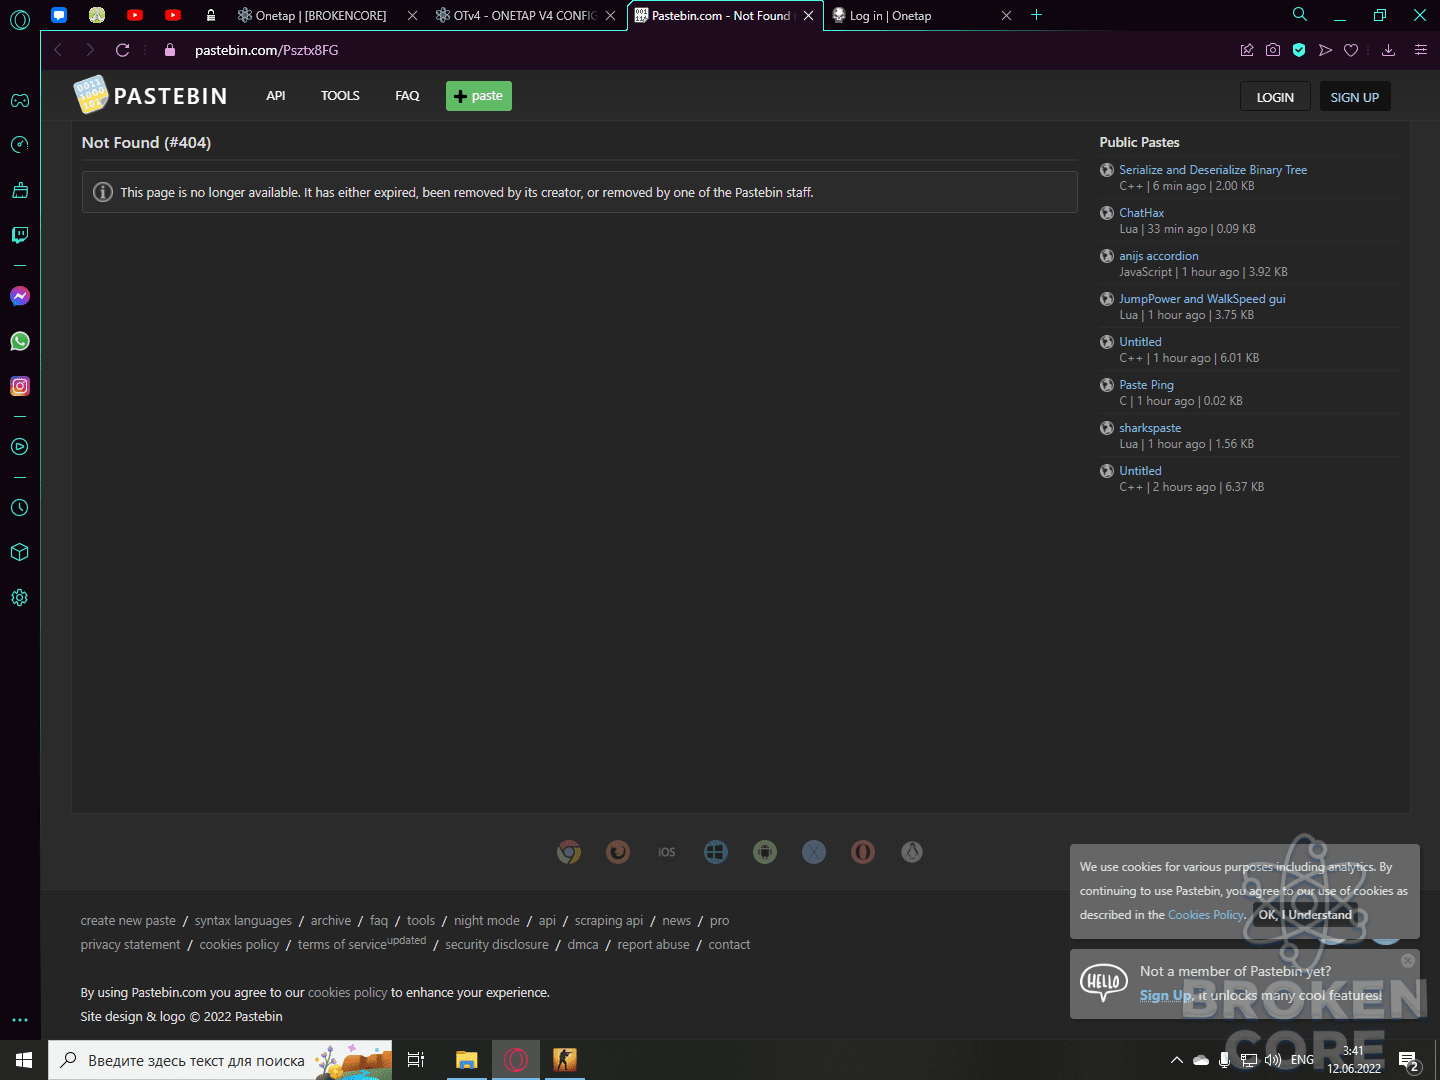Viewport: 1440px width, 1080px height.
Task: Open the API menu item
Action: pos(276,96)
